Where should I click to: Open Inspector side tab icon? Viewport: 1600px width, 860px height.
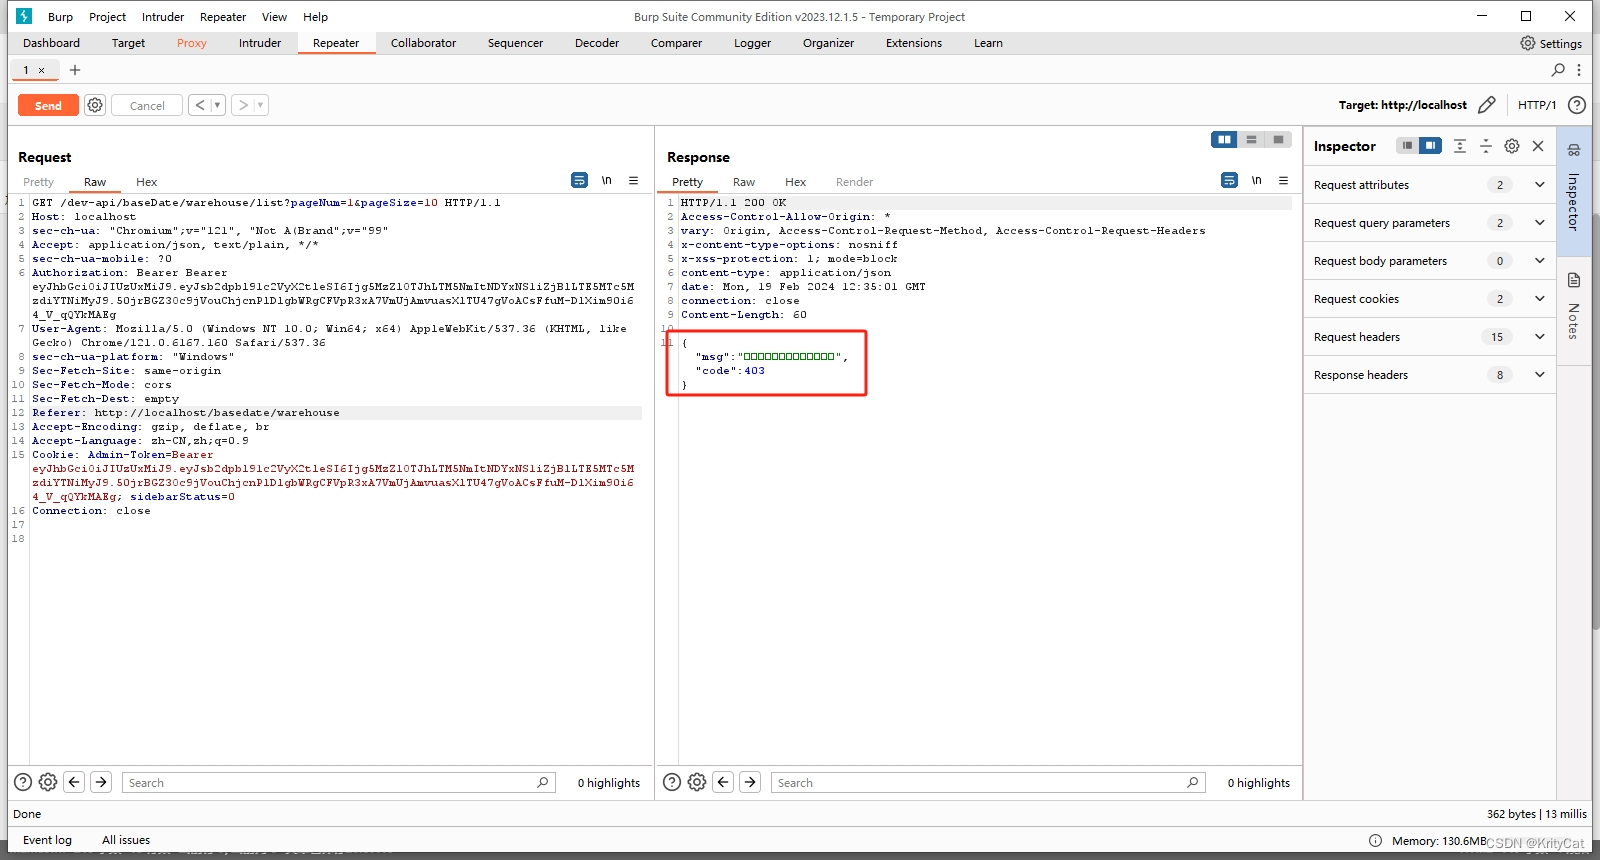(x=1573, y=150)
